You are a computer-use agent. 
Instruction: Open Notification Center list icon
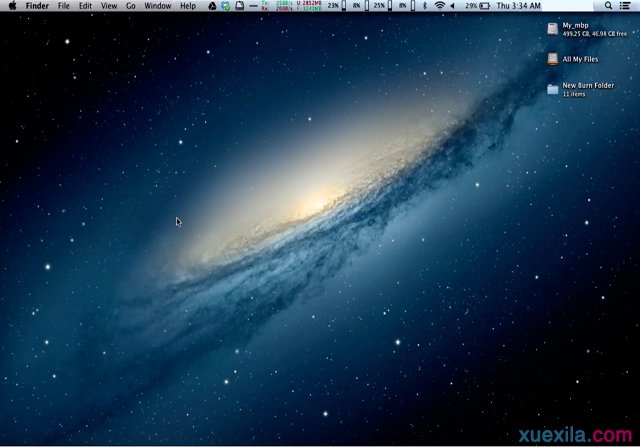[625, 6]
